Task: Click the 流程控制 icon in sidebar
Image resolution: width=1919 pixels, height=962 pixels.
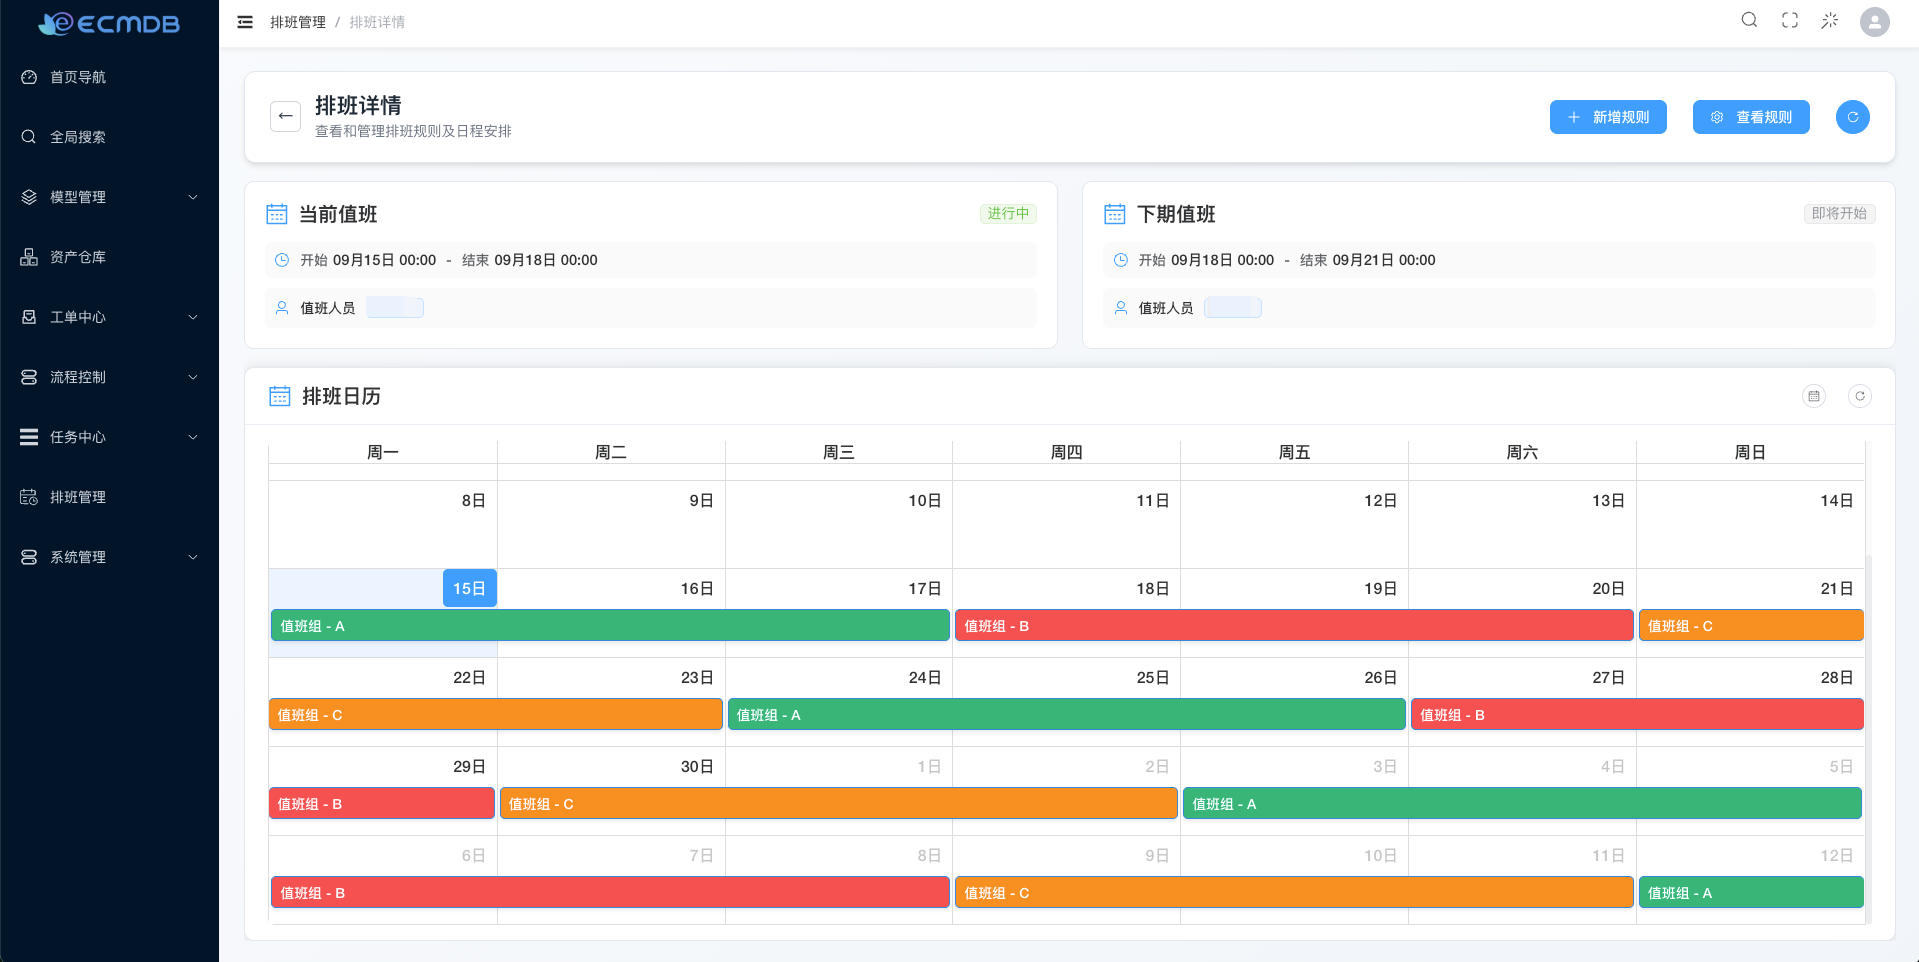Action: pos(29,377)
